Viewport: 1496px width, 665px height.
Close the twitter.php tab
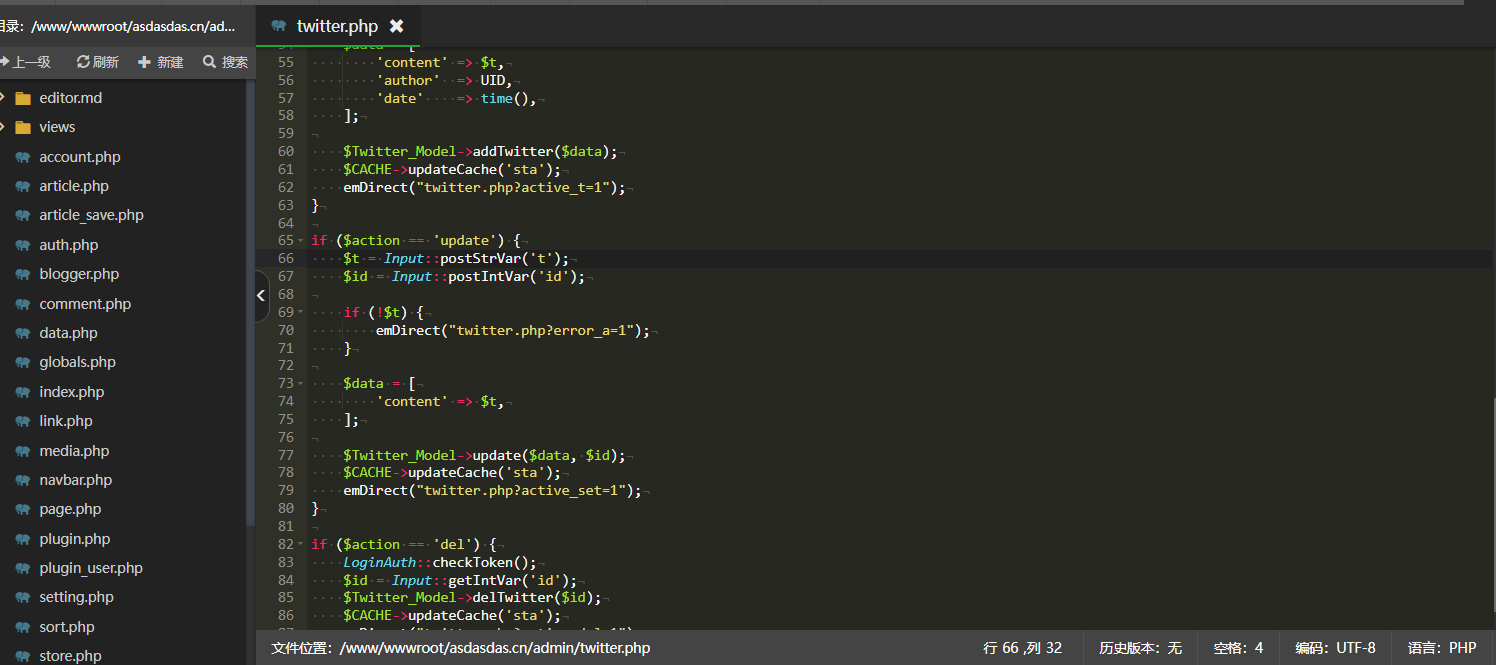(x=397, y=27)
